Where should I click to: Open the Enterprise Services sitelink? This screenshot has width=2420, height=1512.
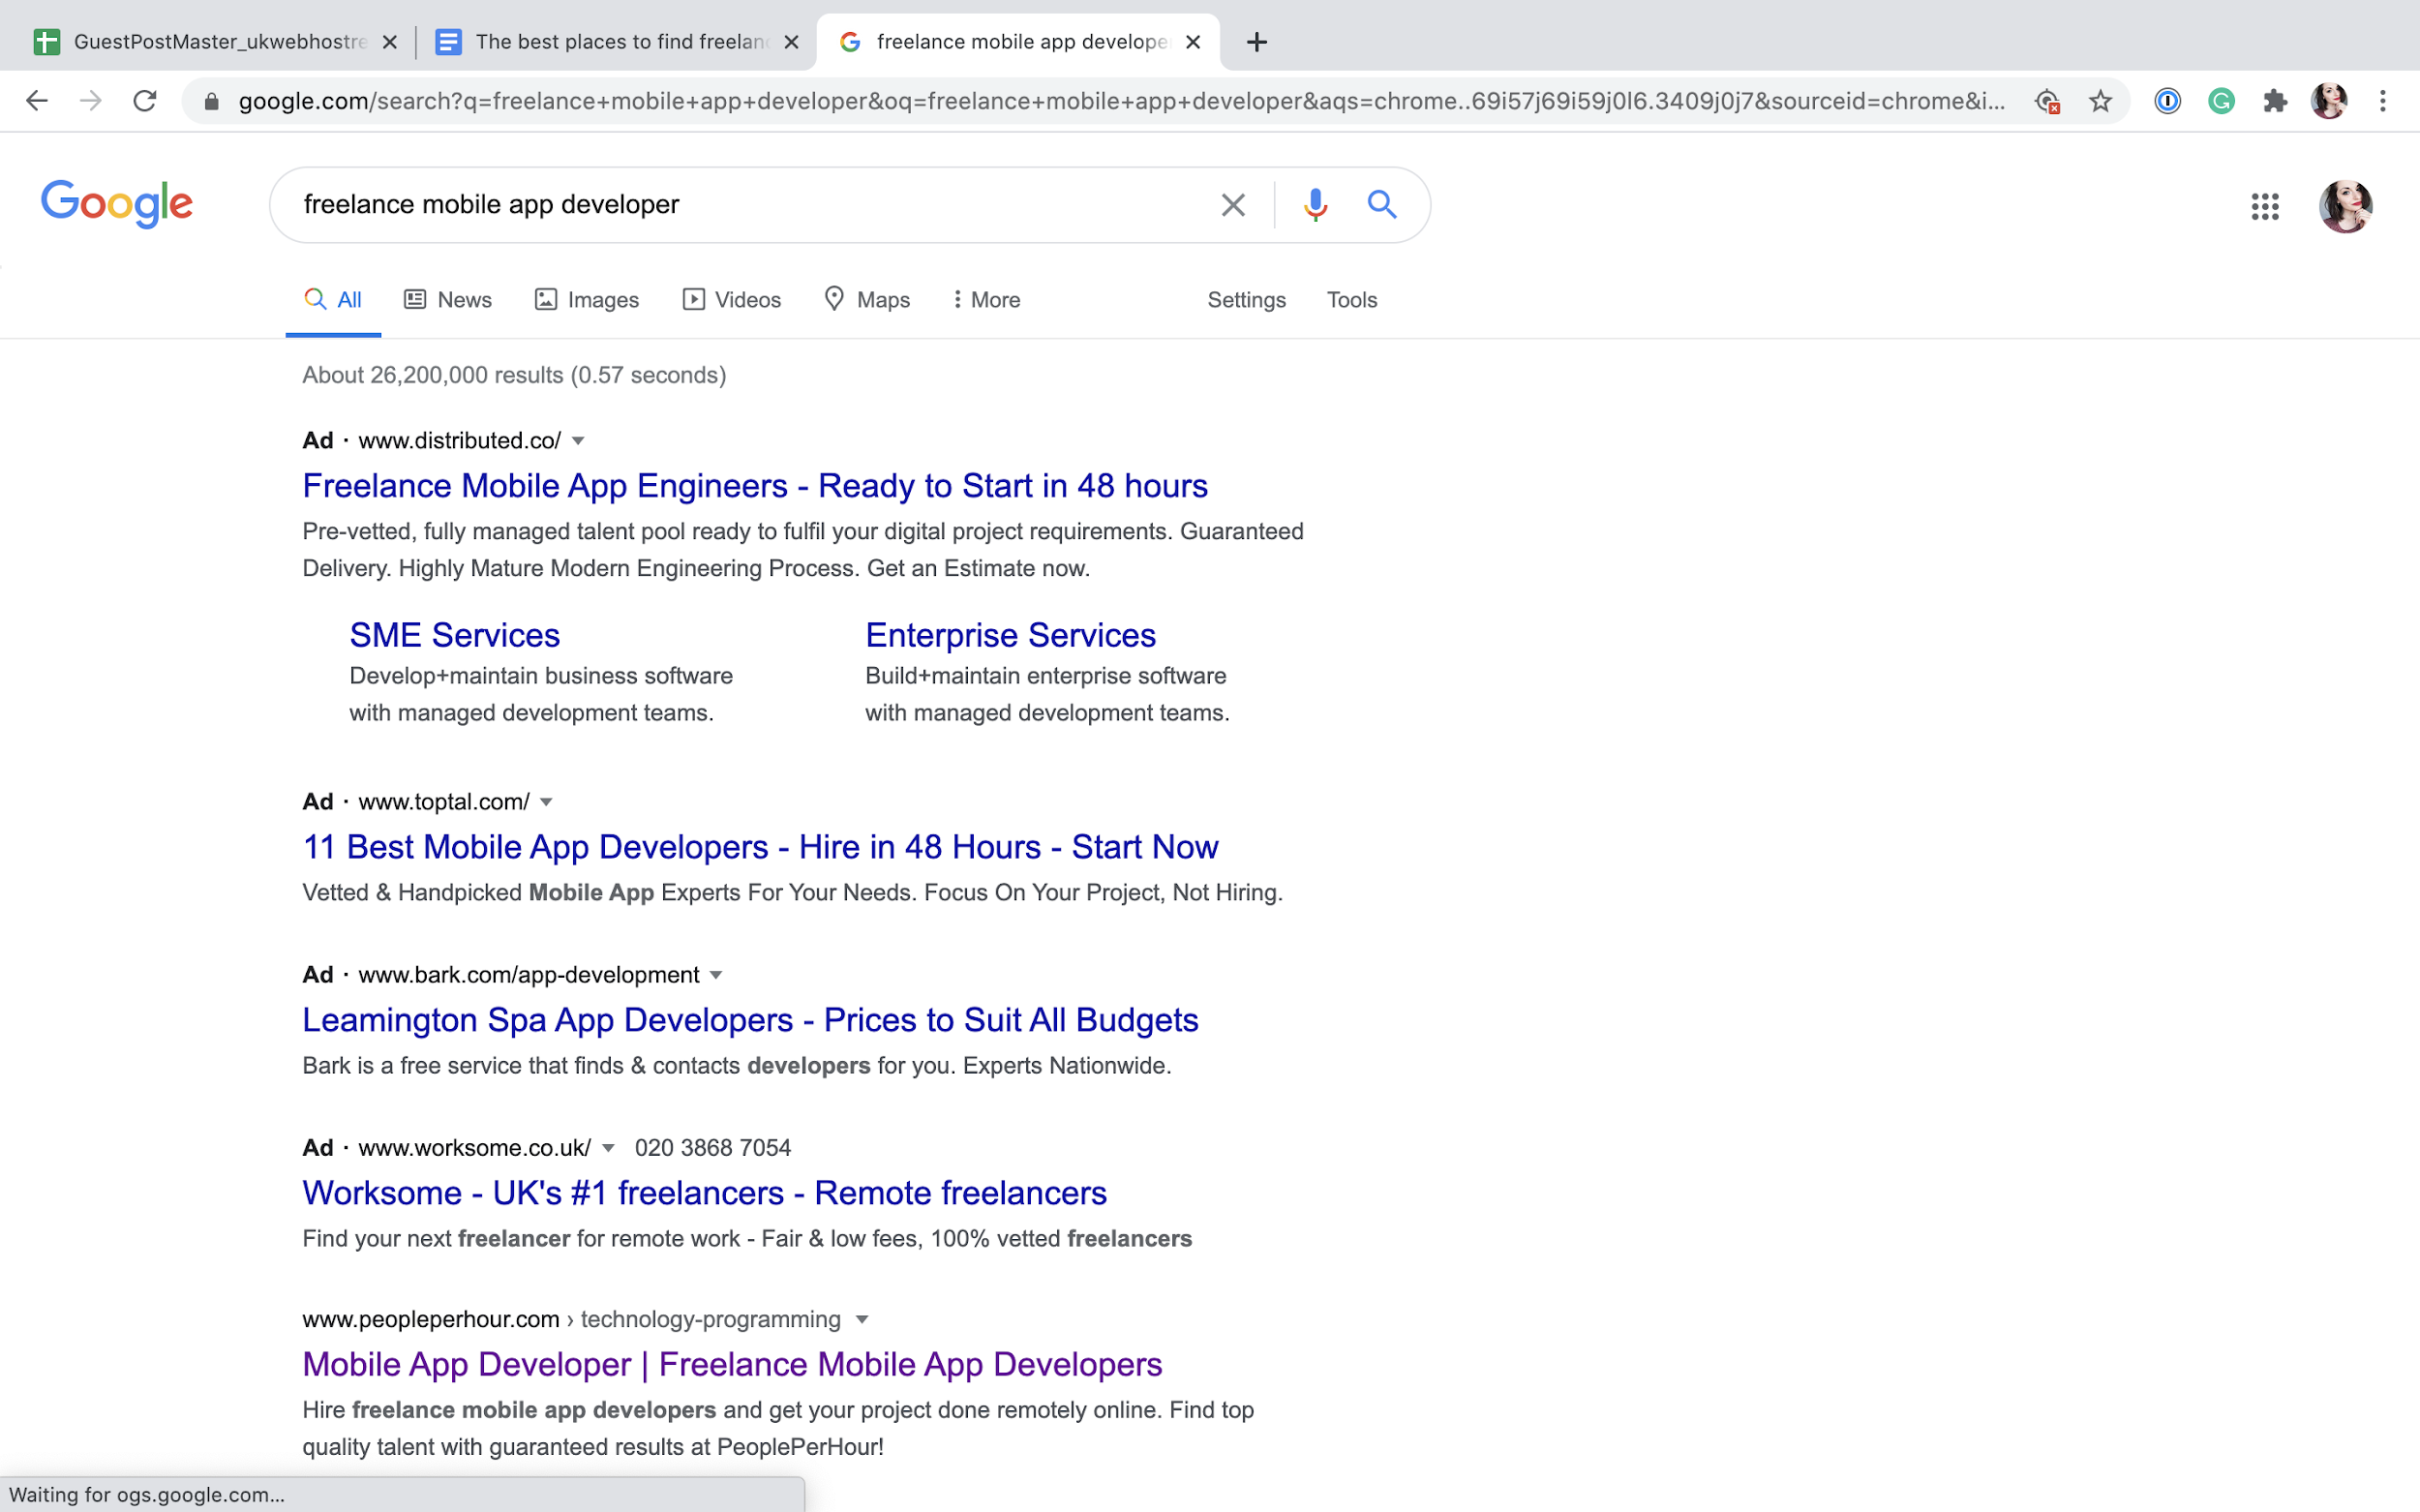[1010, 635]
